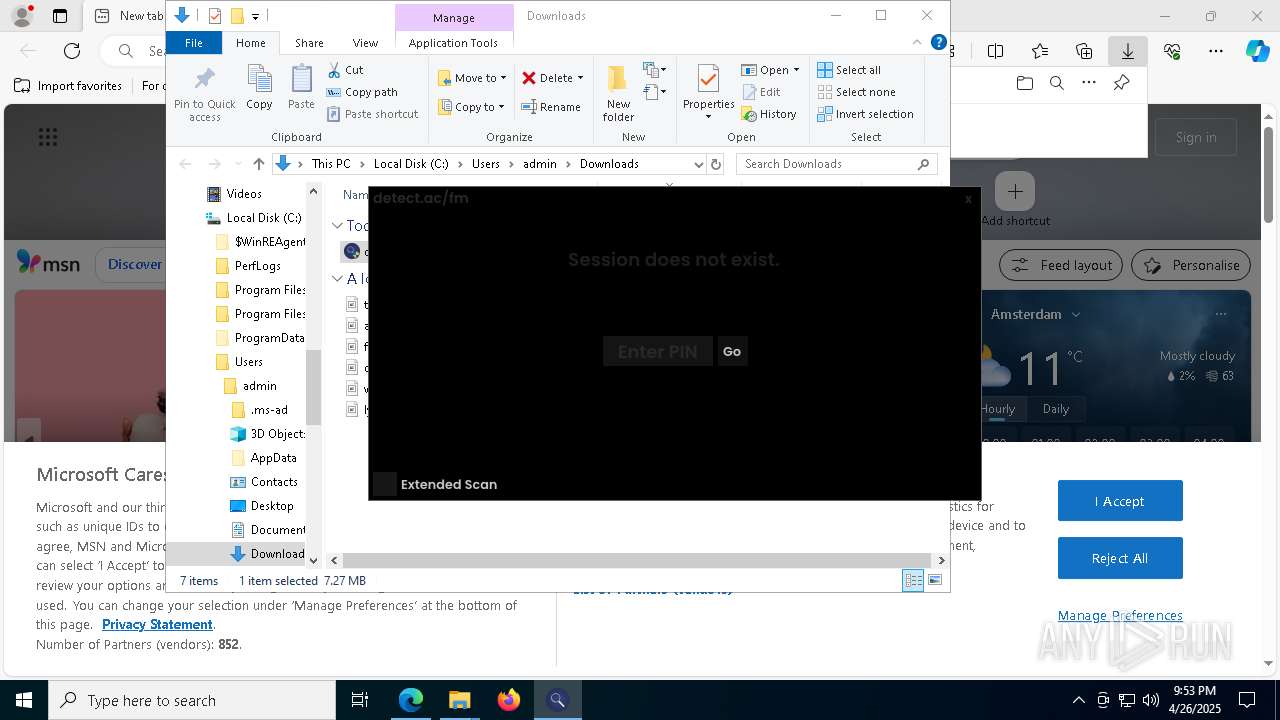Click Explorer horizontal scrollbar track
The width and height of the screenshot is (1280, 720).
[x=636, y=560]
